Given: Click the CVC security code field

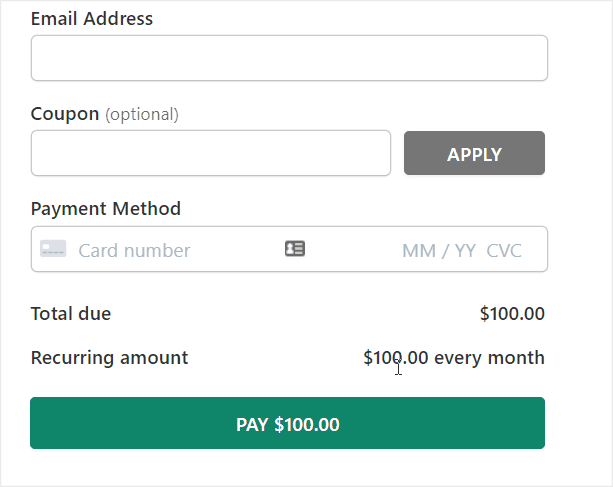Looking at the screenshot, I should click(504, 250).
